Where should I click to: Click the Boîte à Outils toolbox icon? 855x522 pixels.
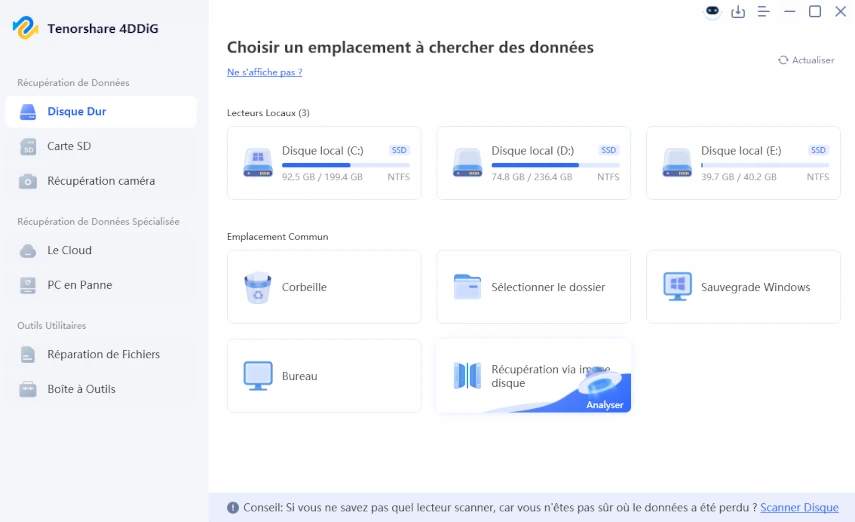28,389
